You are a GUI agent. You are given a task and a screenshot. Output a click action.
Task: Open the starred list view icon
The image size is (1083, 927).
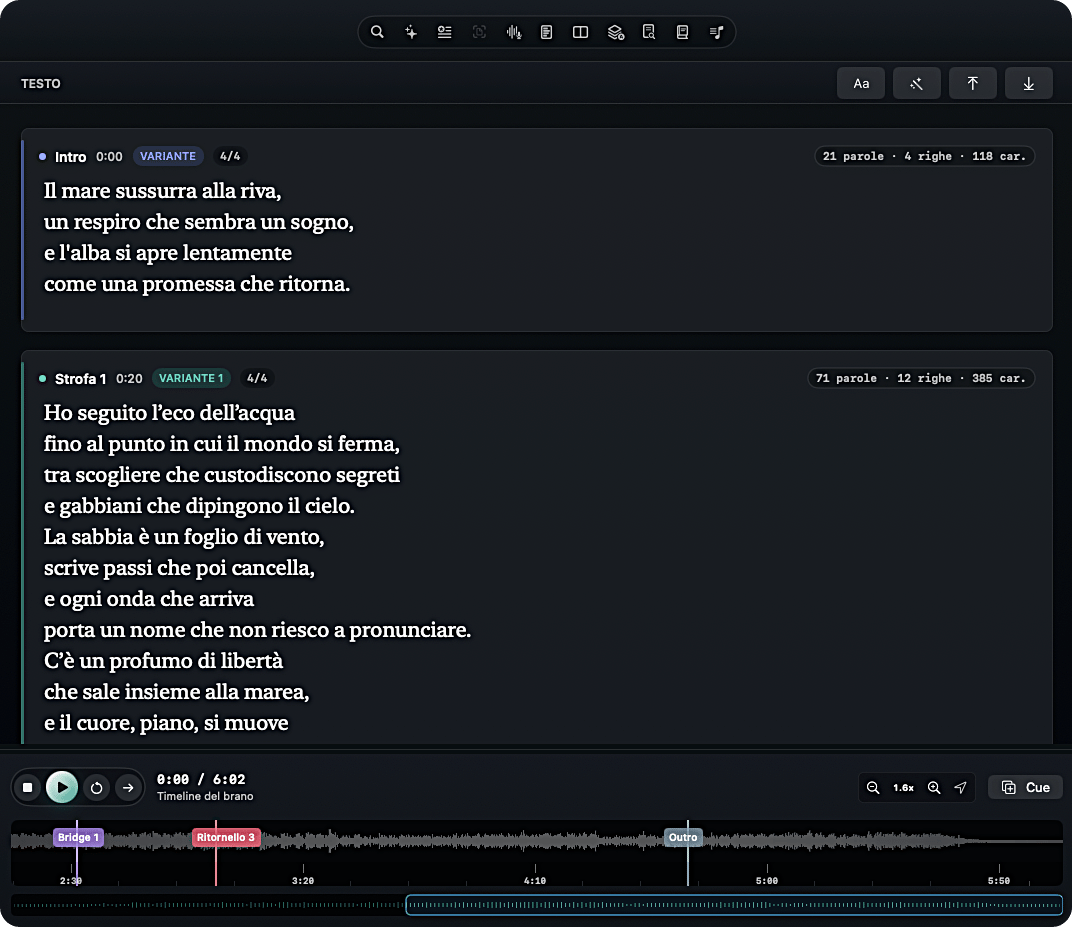pyautogui.click(x=445, y=32)
